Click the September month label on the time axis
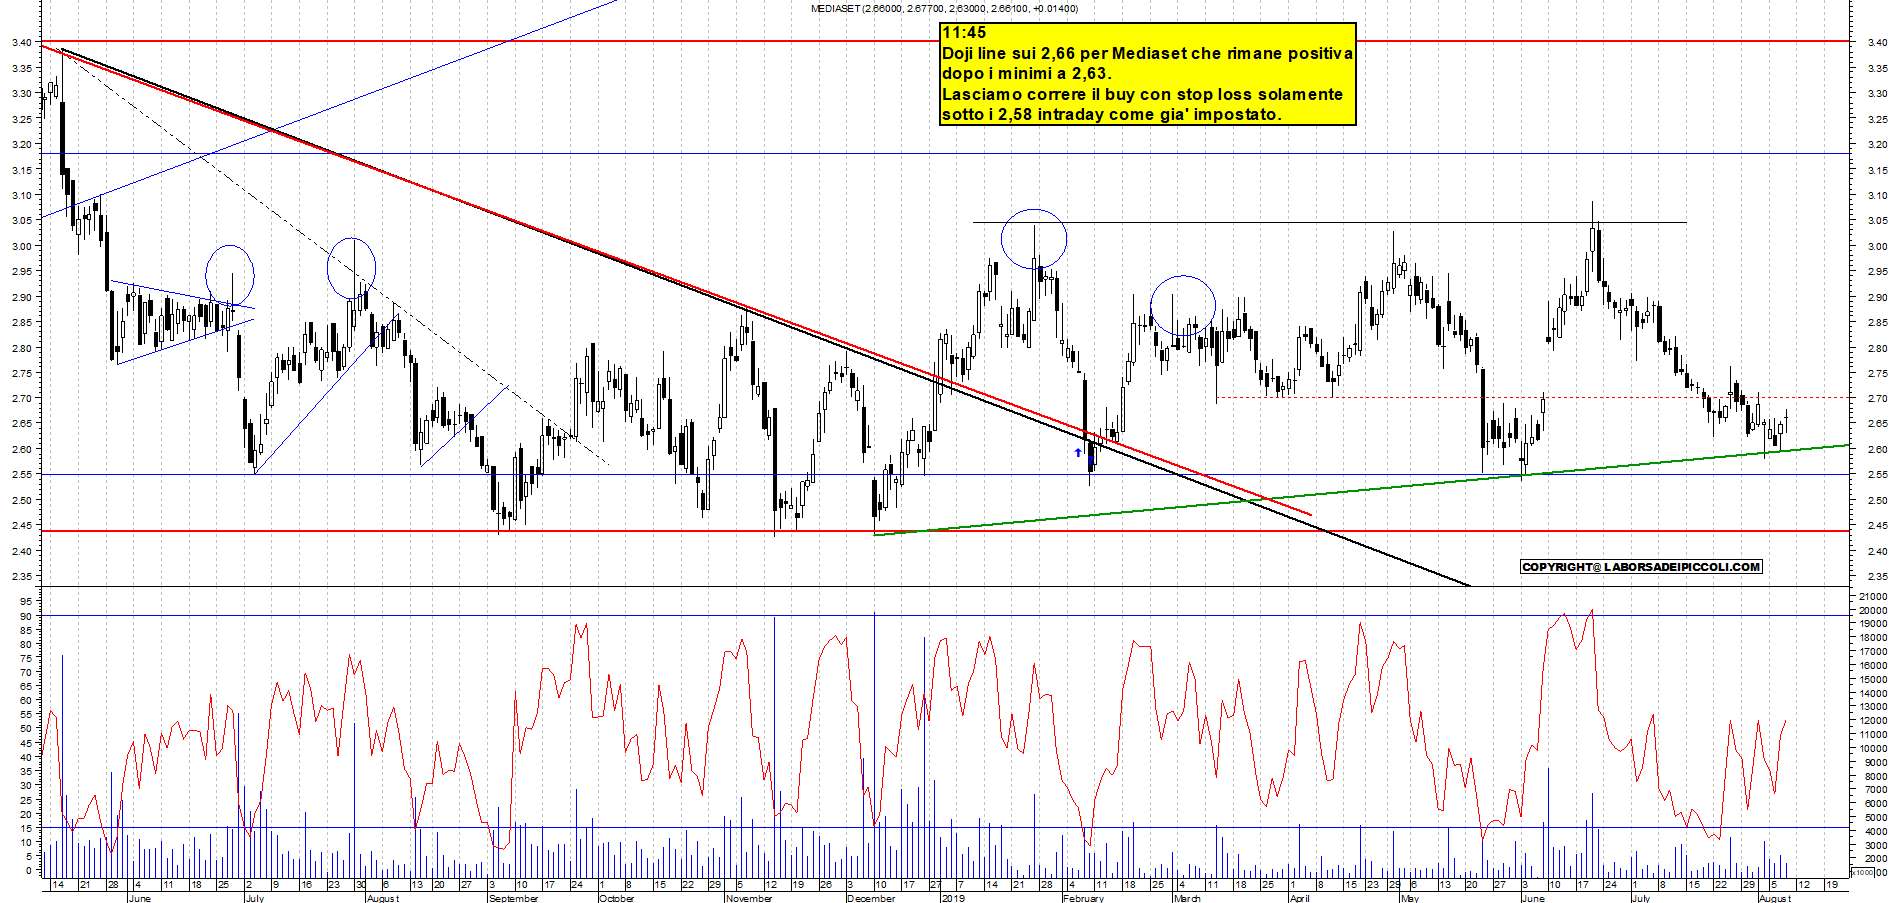 tap(513, 898)
